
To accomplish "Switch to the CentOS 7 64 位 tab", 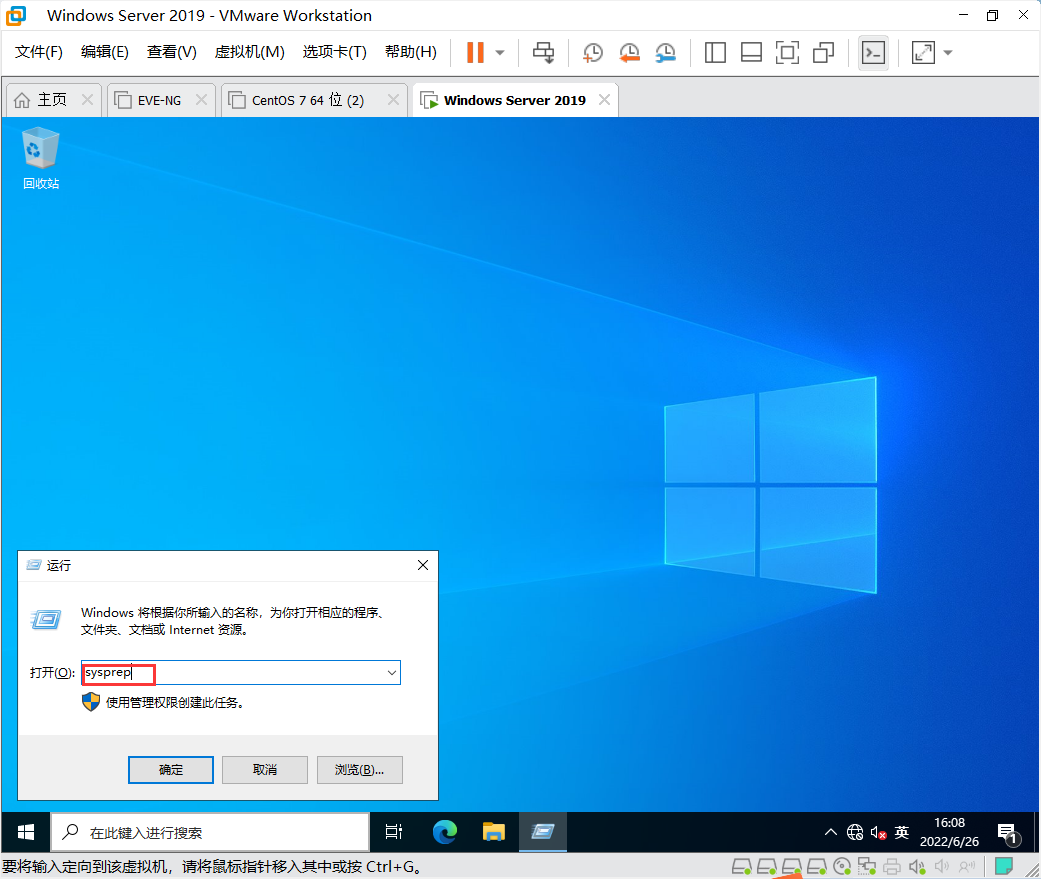I will click(305, 100).
